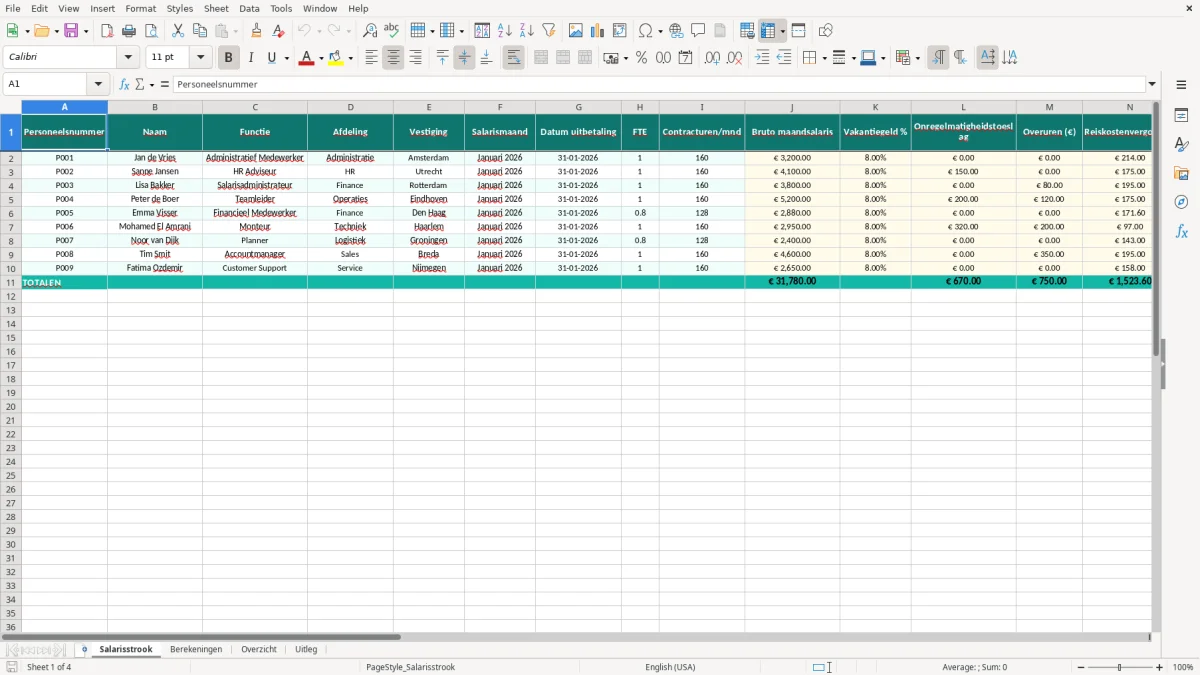Click Increase Indent icon

pos(762,58)
